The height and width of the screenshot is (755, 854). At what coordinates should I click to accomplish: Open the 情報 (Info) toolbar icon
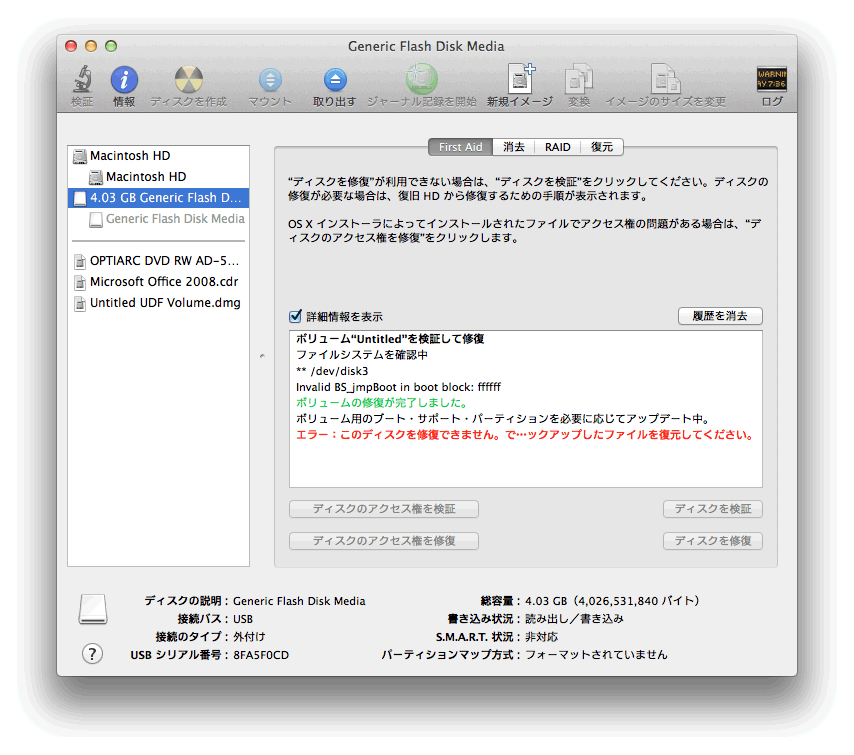click(124, 80)
